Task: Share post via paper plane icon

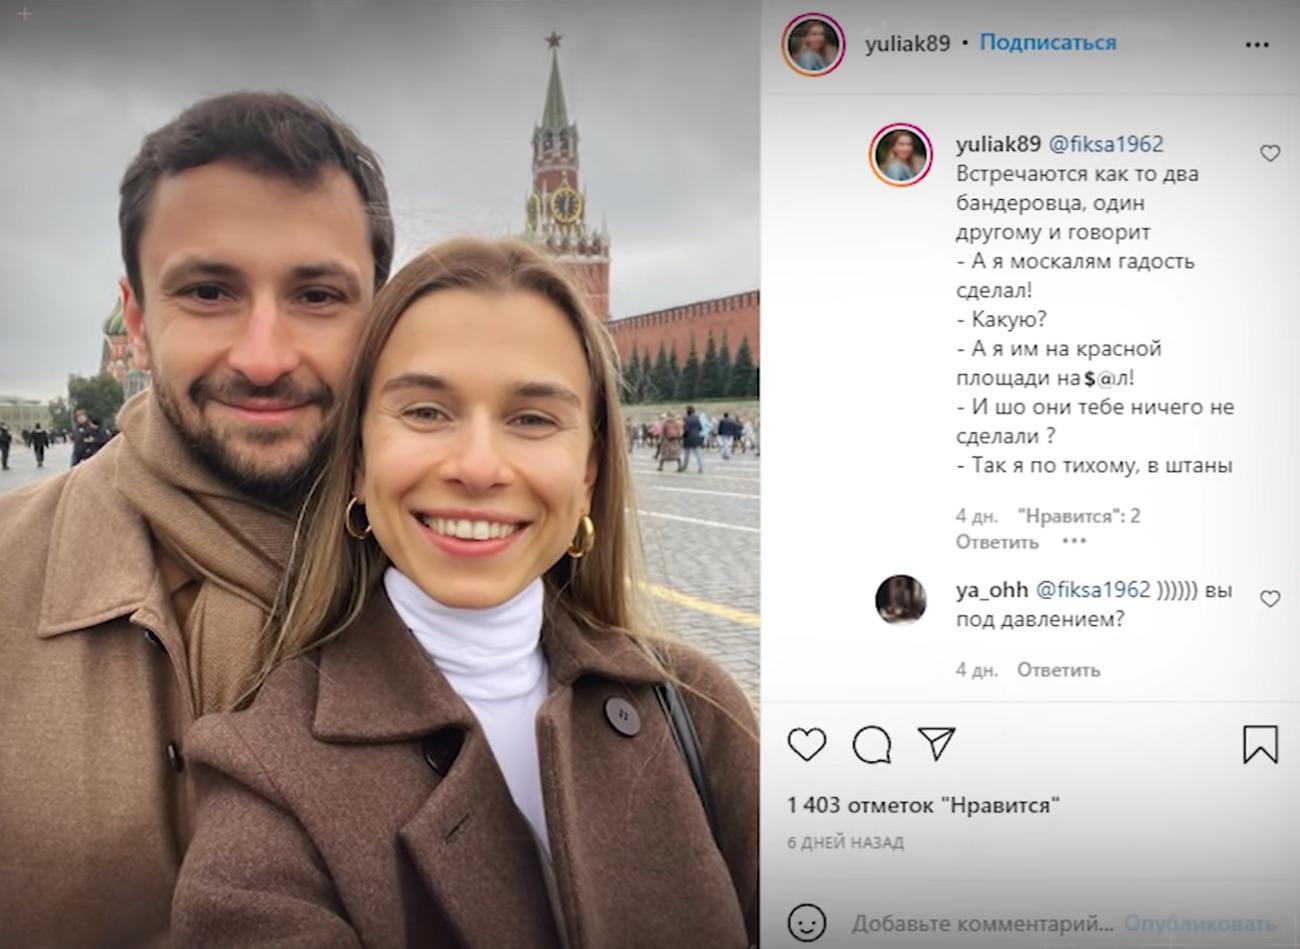Action: click(x=937, y=743)
